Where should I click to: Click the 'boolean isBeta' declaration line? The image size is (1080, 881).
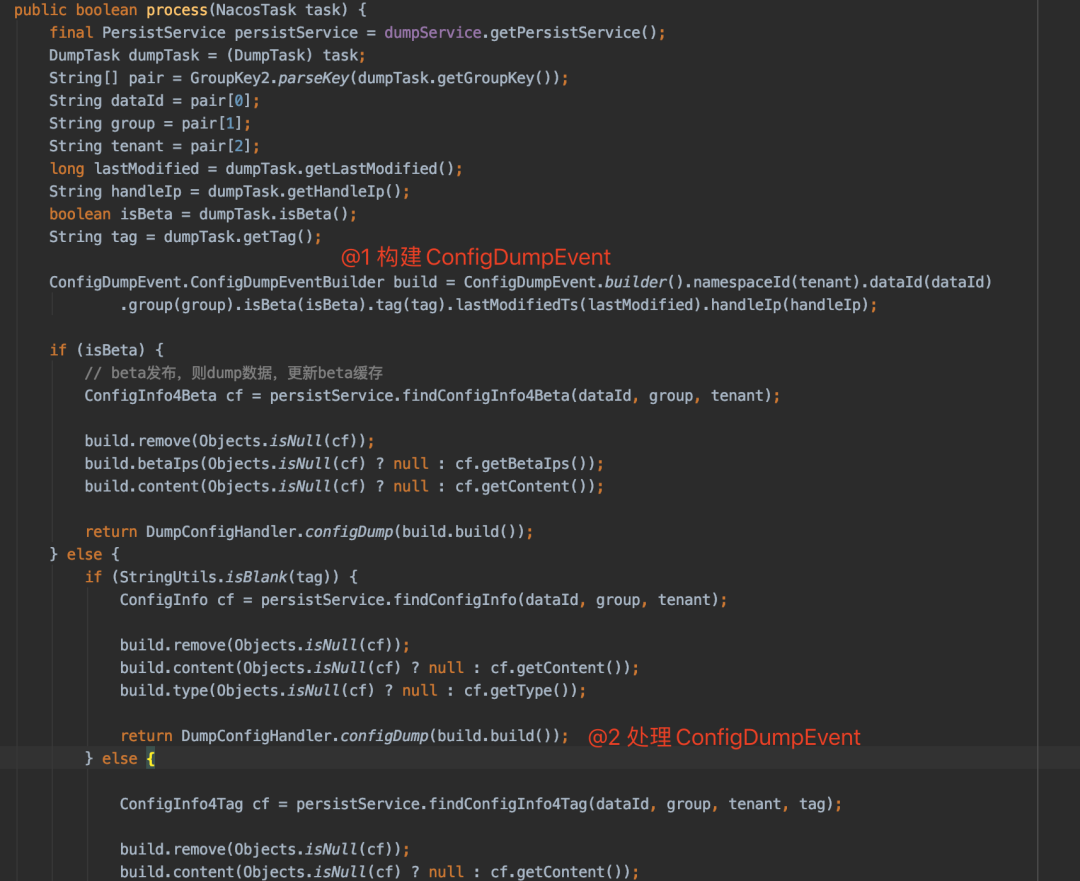(202, 215)
